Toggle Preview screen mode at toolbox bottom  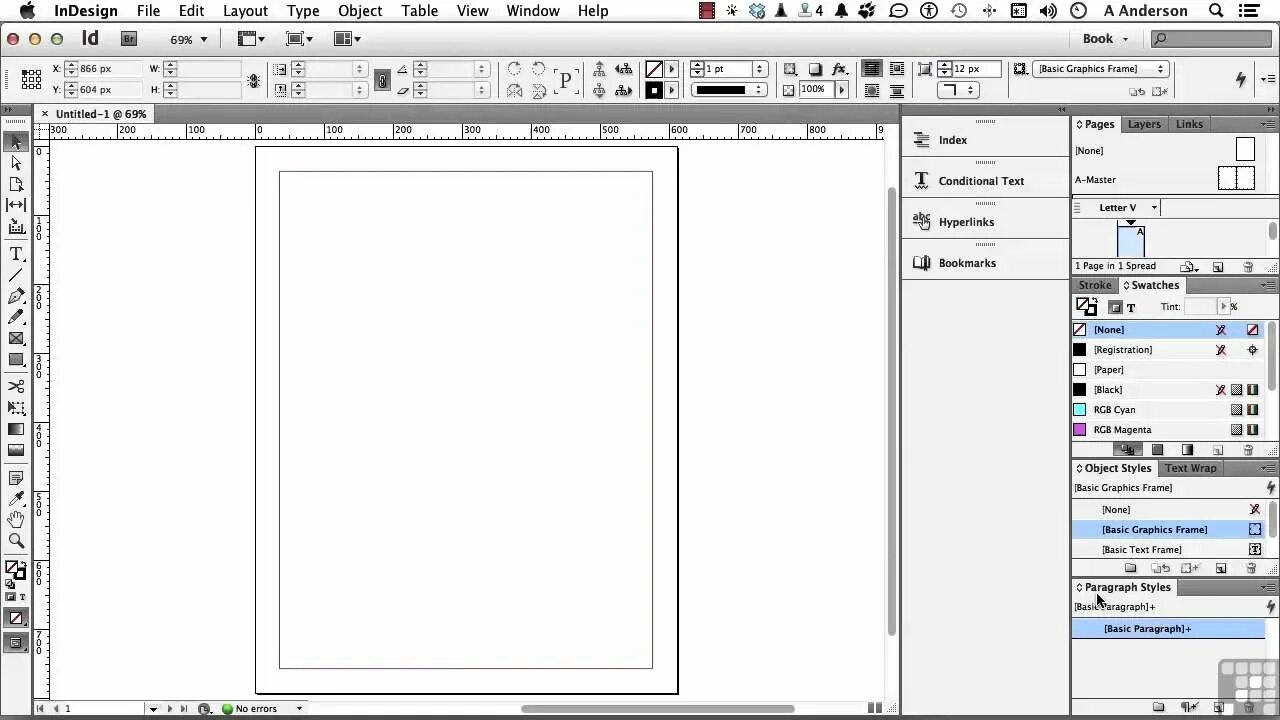click(16, 643)
